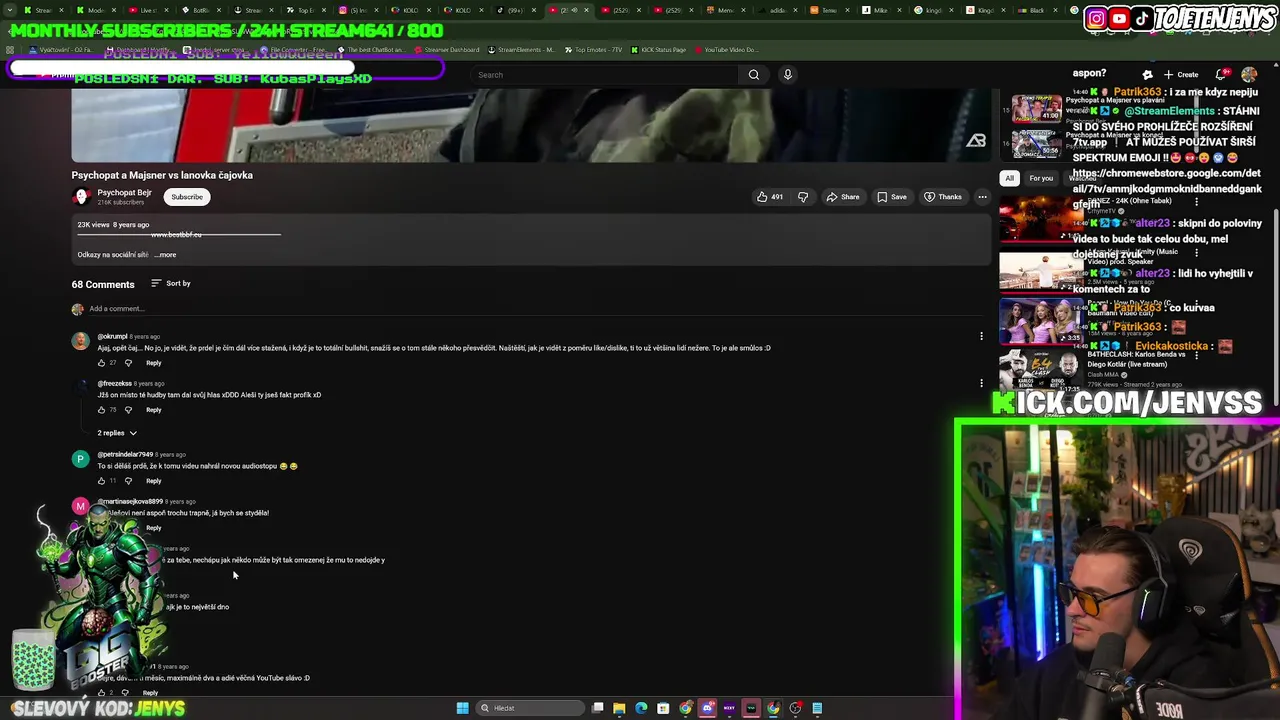Expand video description with ...more

coord(166,255)
